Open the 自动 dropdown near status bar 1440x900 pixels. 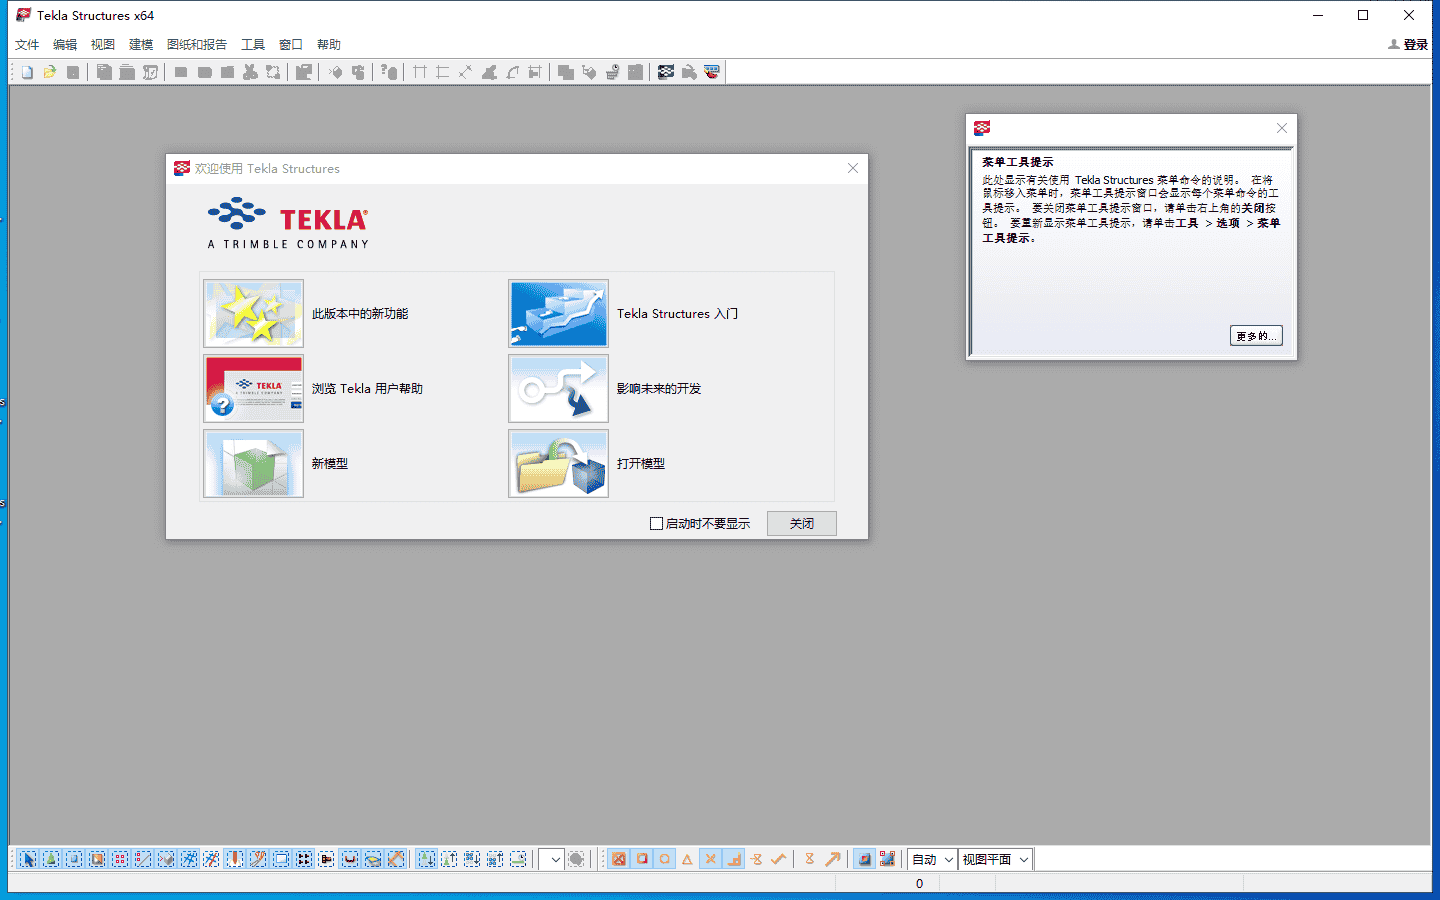pos(930,858)
